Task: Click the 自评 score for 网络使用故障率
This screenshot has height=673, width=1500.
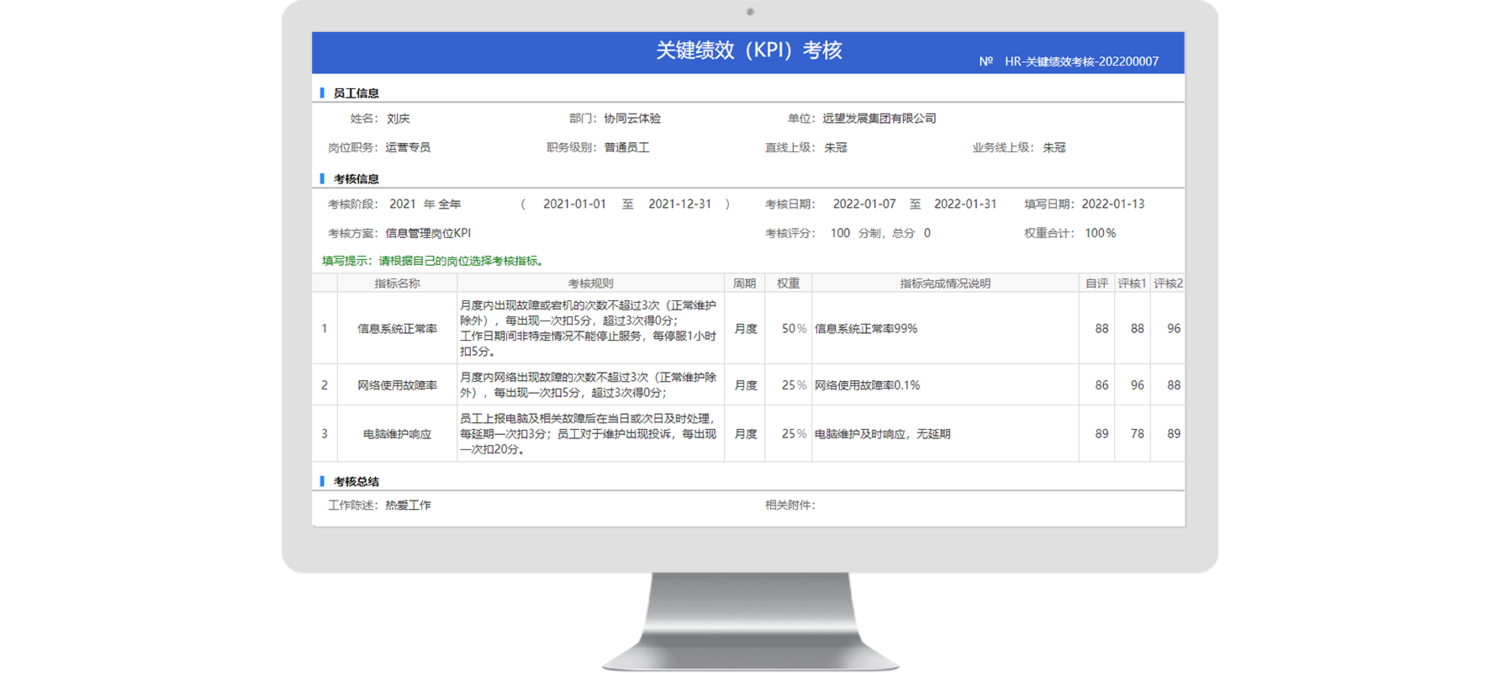Action: [1101, 386]
